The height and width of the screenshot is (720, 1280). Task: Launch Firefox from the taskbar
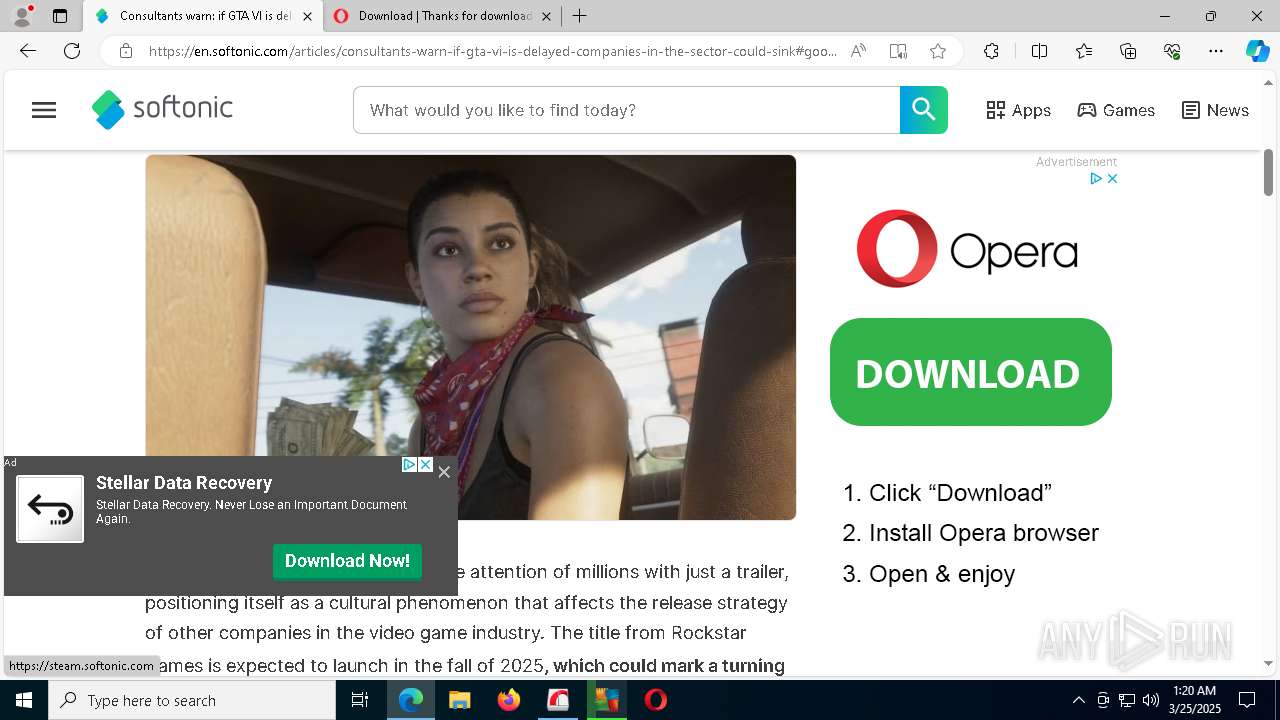pyautogui.click(x=508, y=700)
